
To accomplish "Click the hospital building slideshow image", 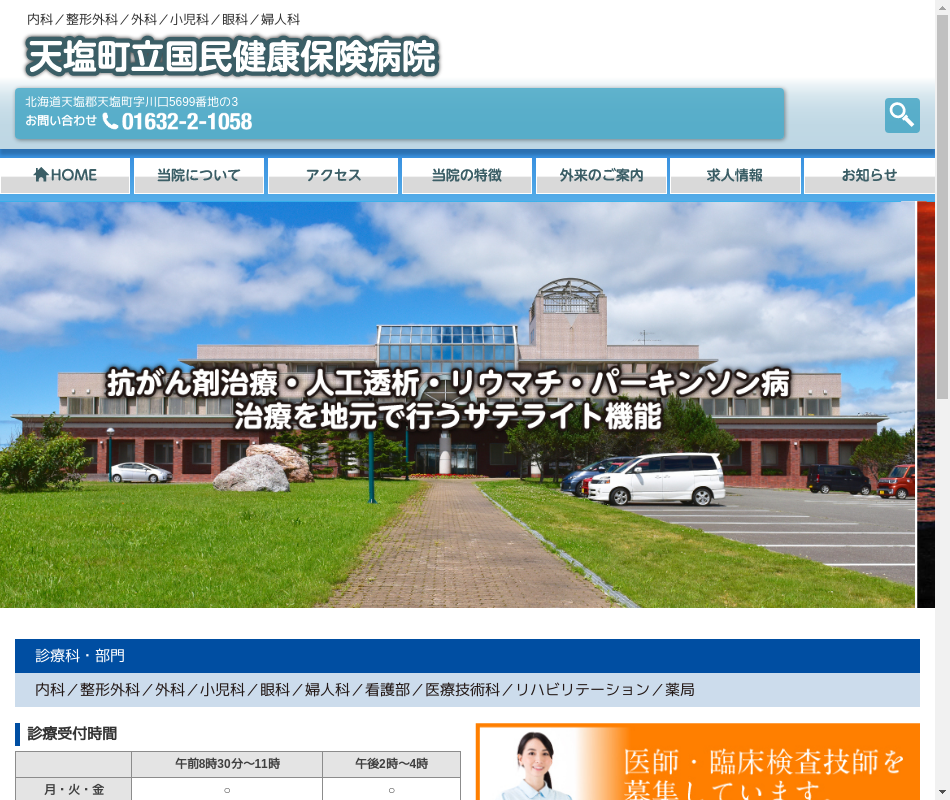I will pos(457,405).
